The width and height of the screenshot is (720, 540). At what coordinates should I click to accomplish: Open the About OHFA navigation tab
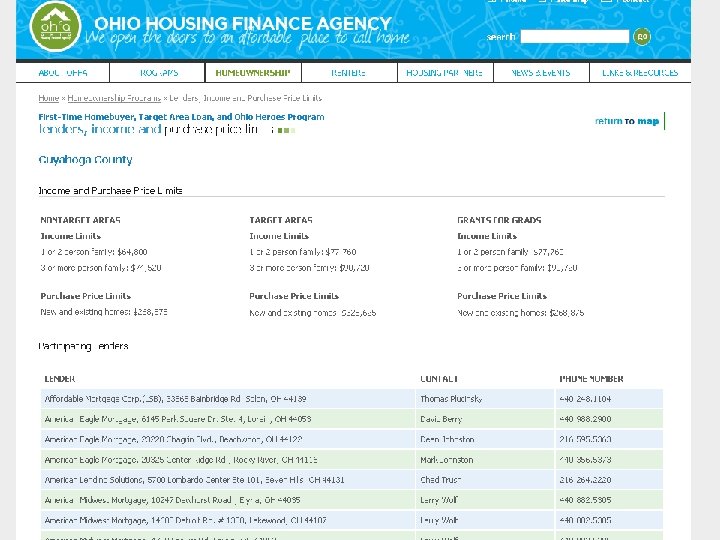pyautogui.click(x=63, y=73)
